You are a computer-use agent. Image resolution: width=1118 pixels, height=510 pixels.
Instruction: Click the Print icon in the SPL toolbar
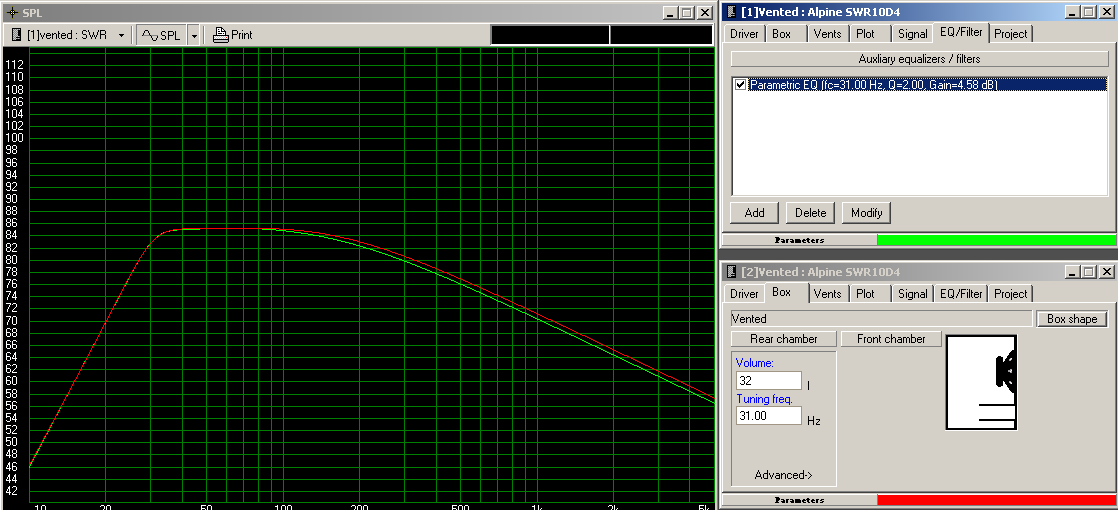220,35
